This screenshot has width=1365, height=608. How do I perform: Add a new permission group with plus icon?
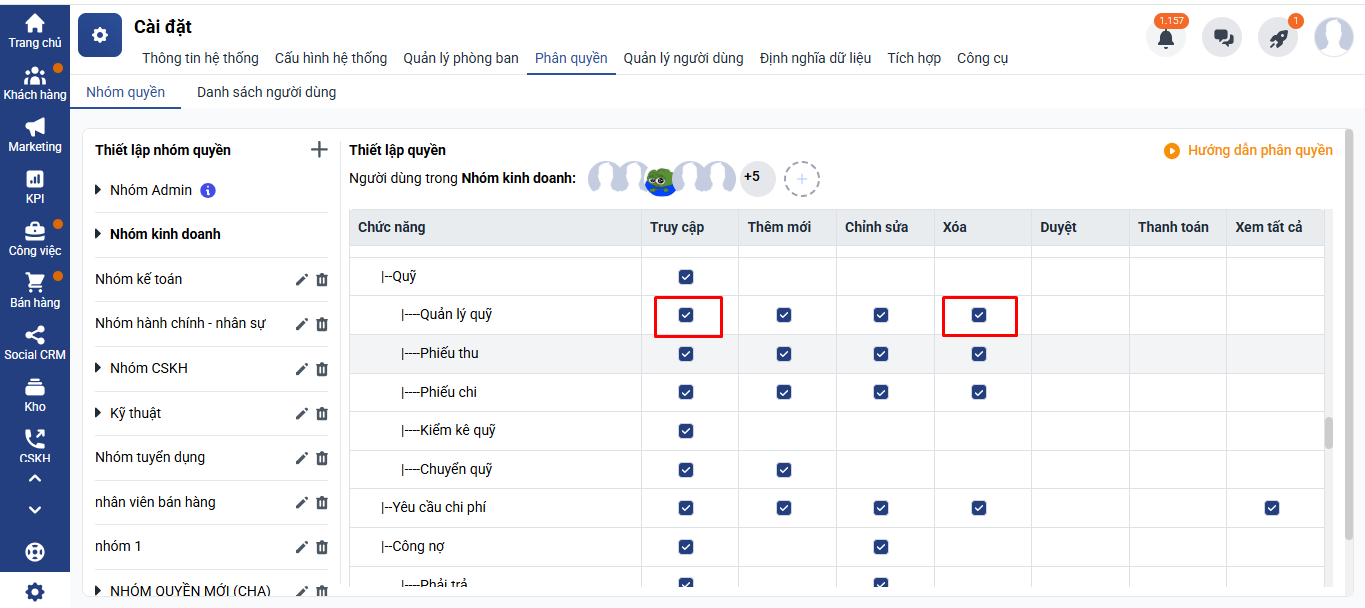[319, 150]
